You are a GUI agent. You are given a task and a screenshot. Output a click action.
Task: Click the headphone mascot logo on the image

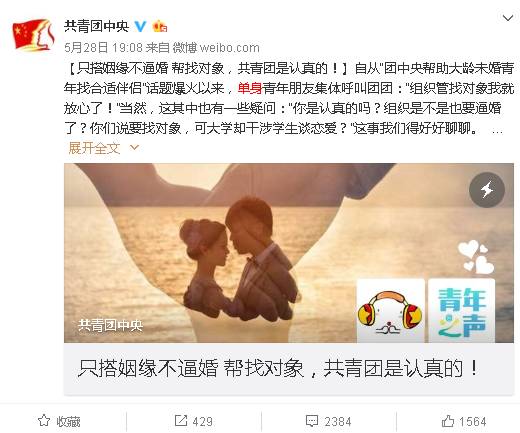point(390,311)
